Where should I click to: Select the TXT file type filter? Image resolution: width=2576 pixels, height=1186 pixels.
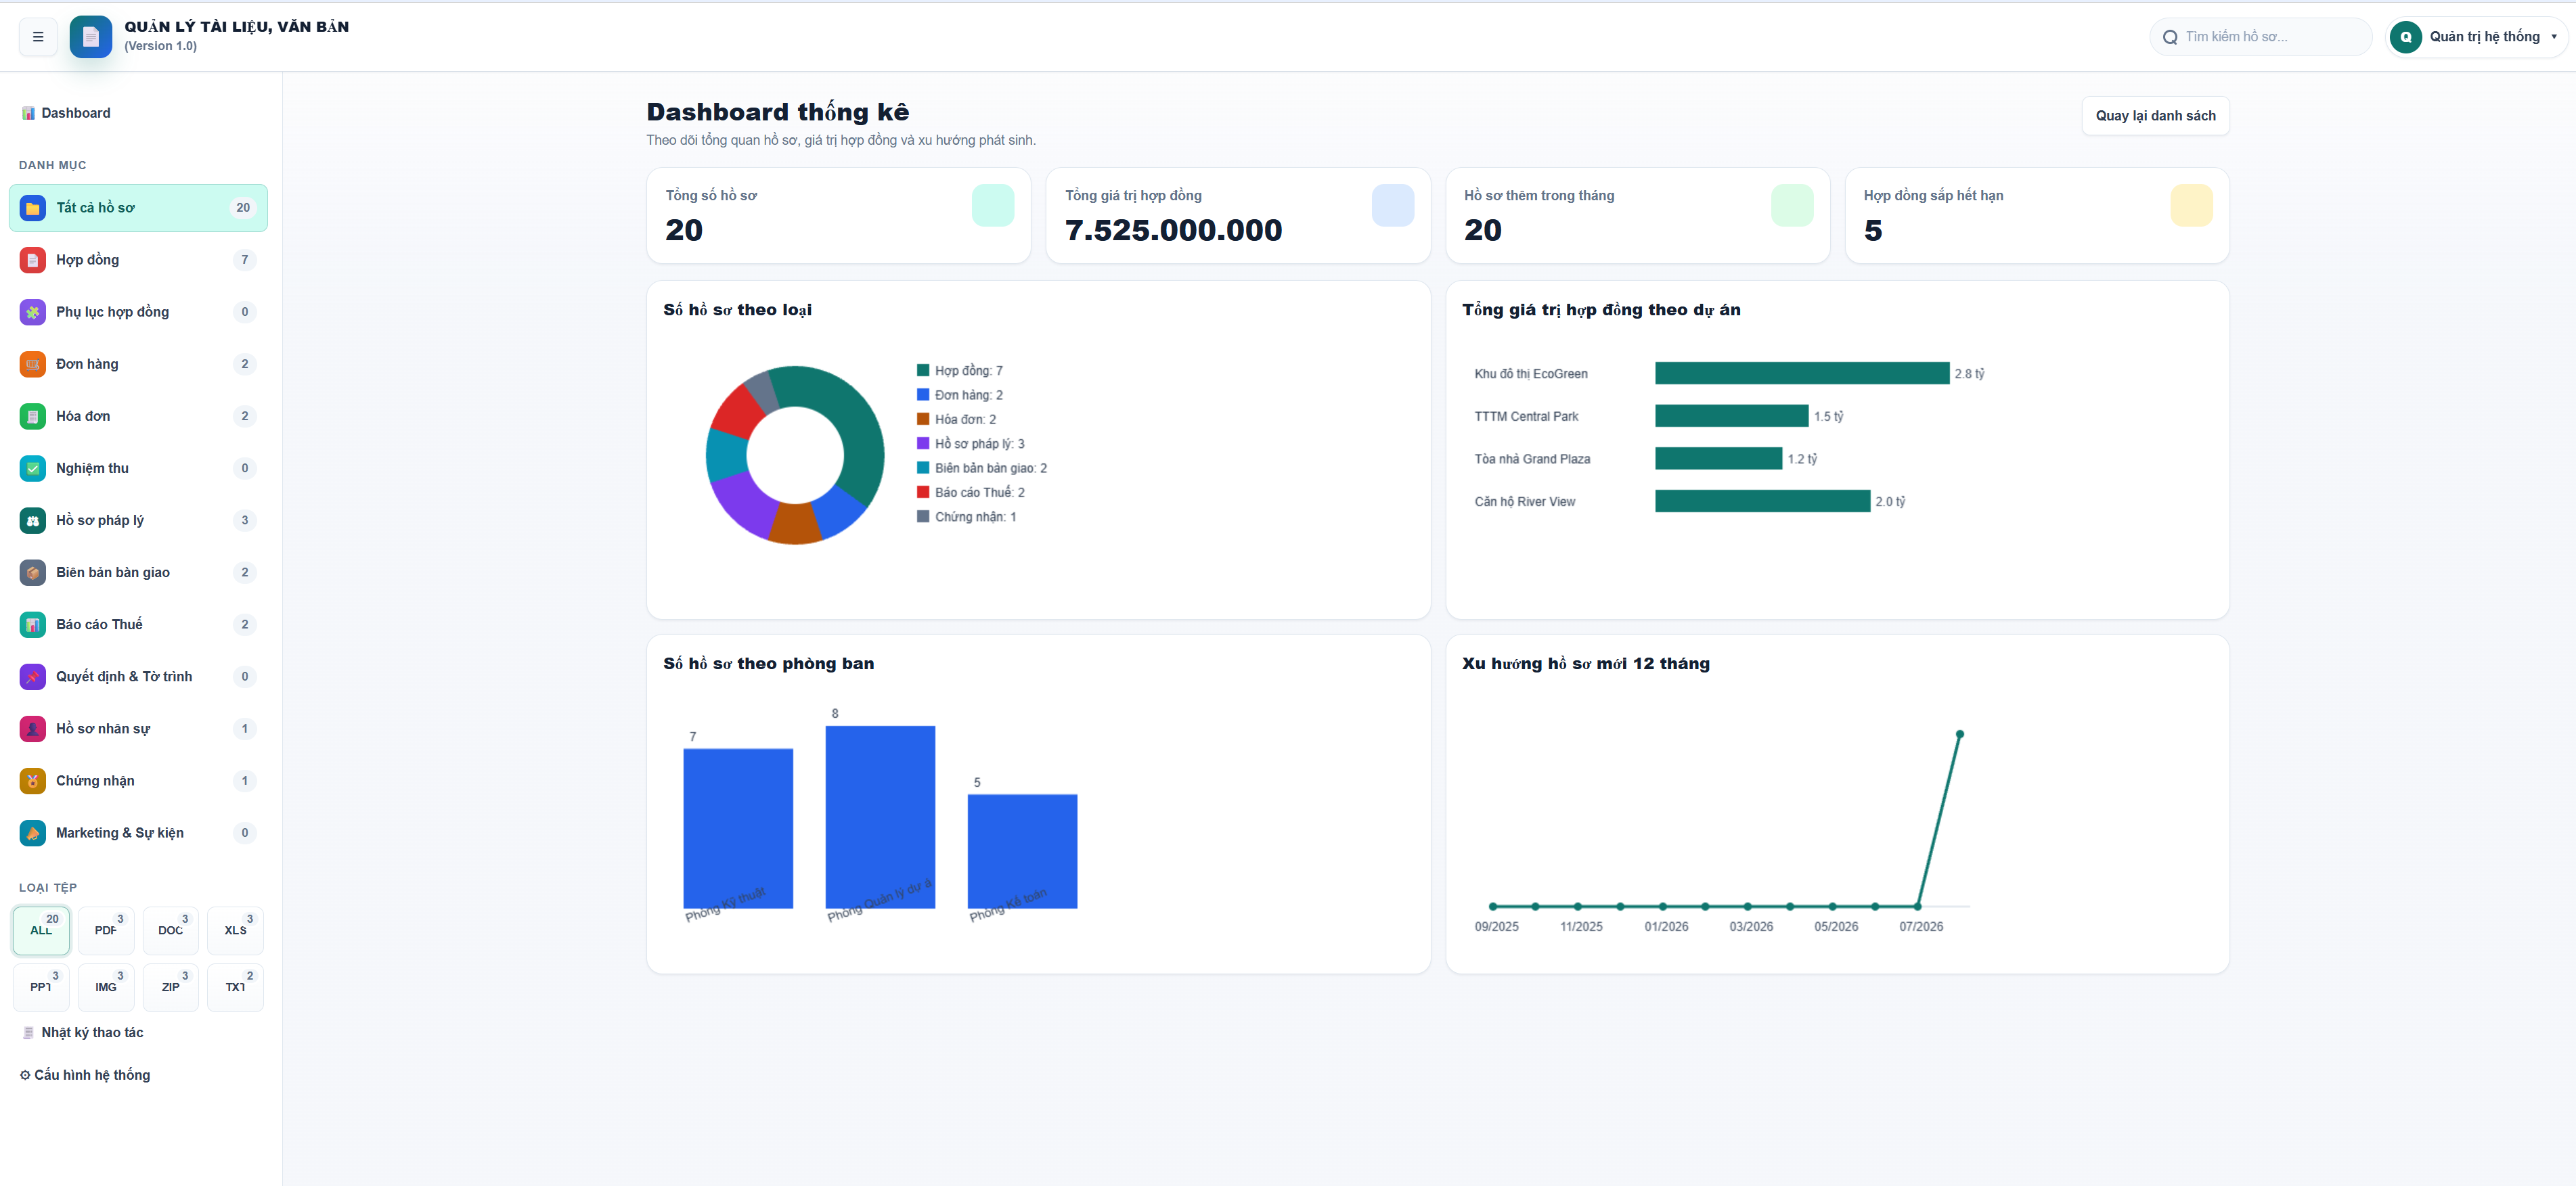point(235,987)
